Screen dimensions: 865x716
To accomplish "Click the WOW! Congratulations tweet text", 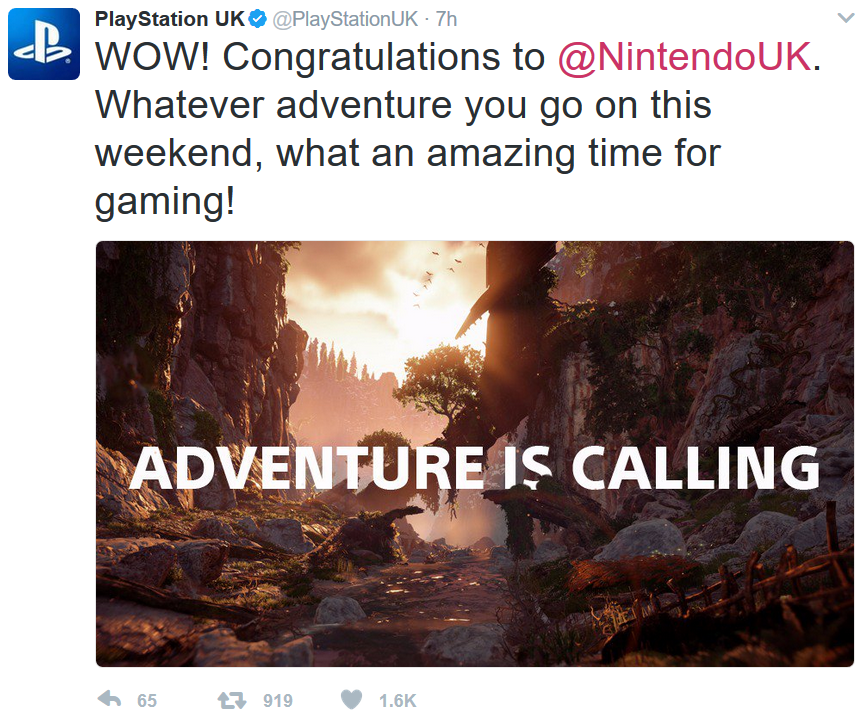I will click(x=458, y=129).
